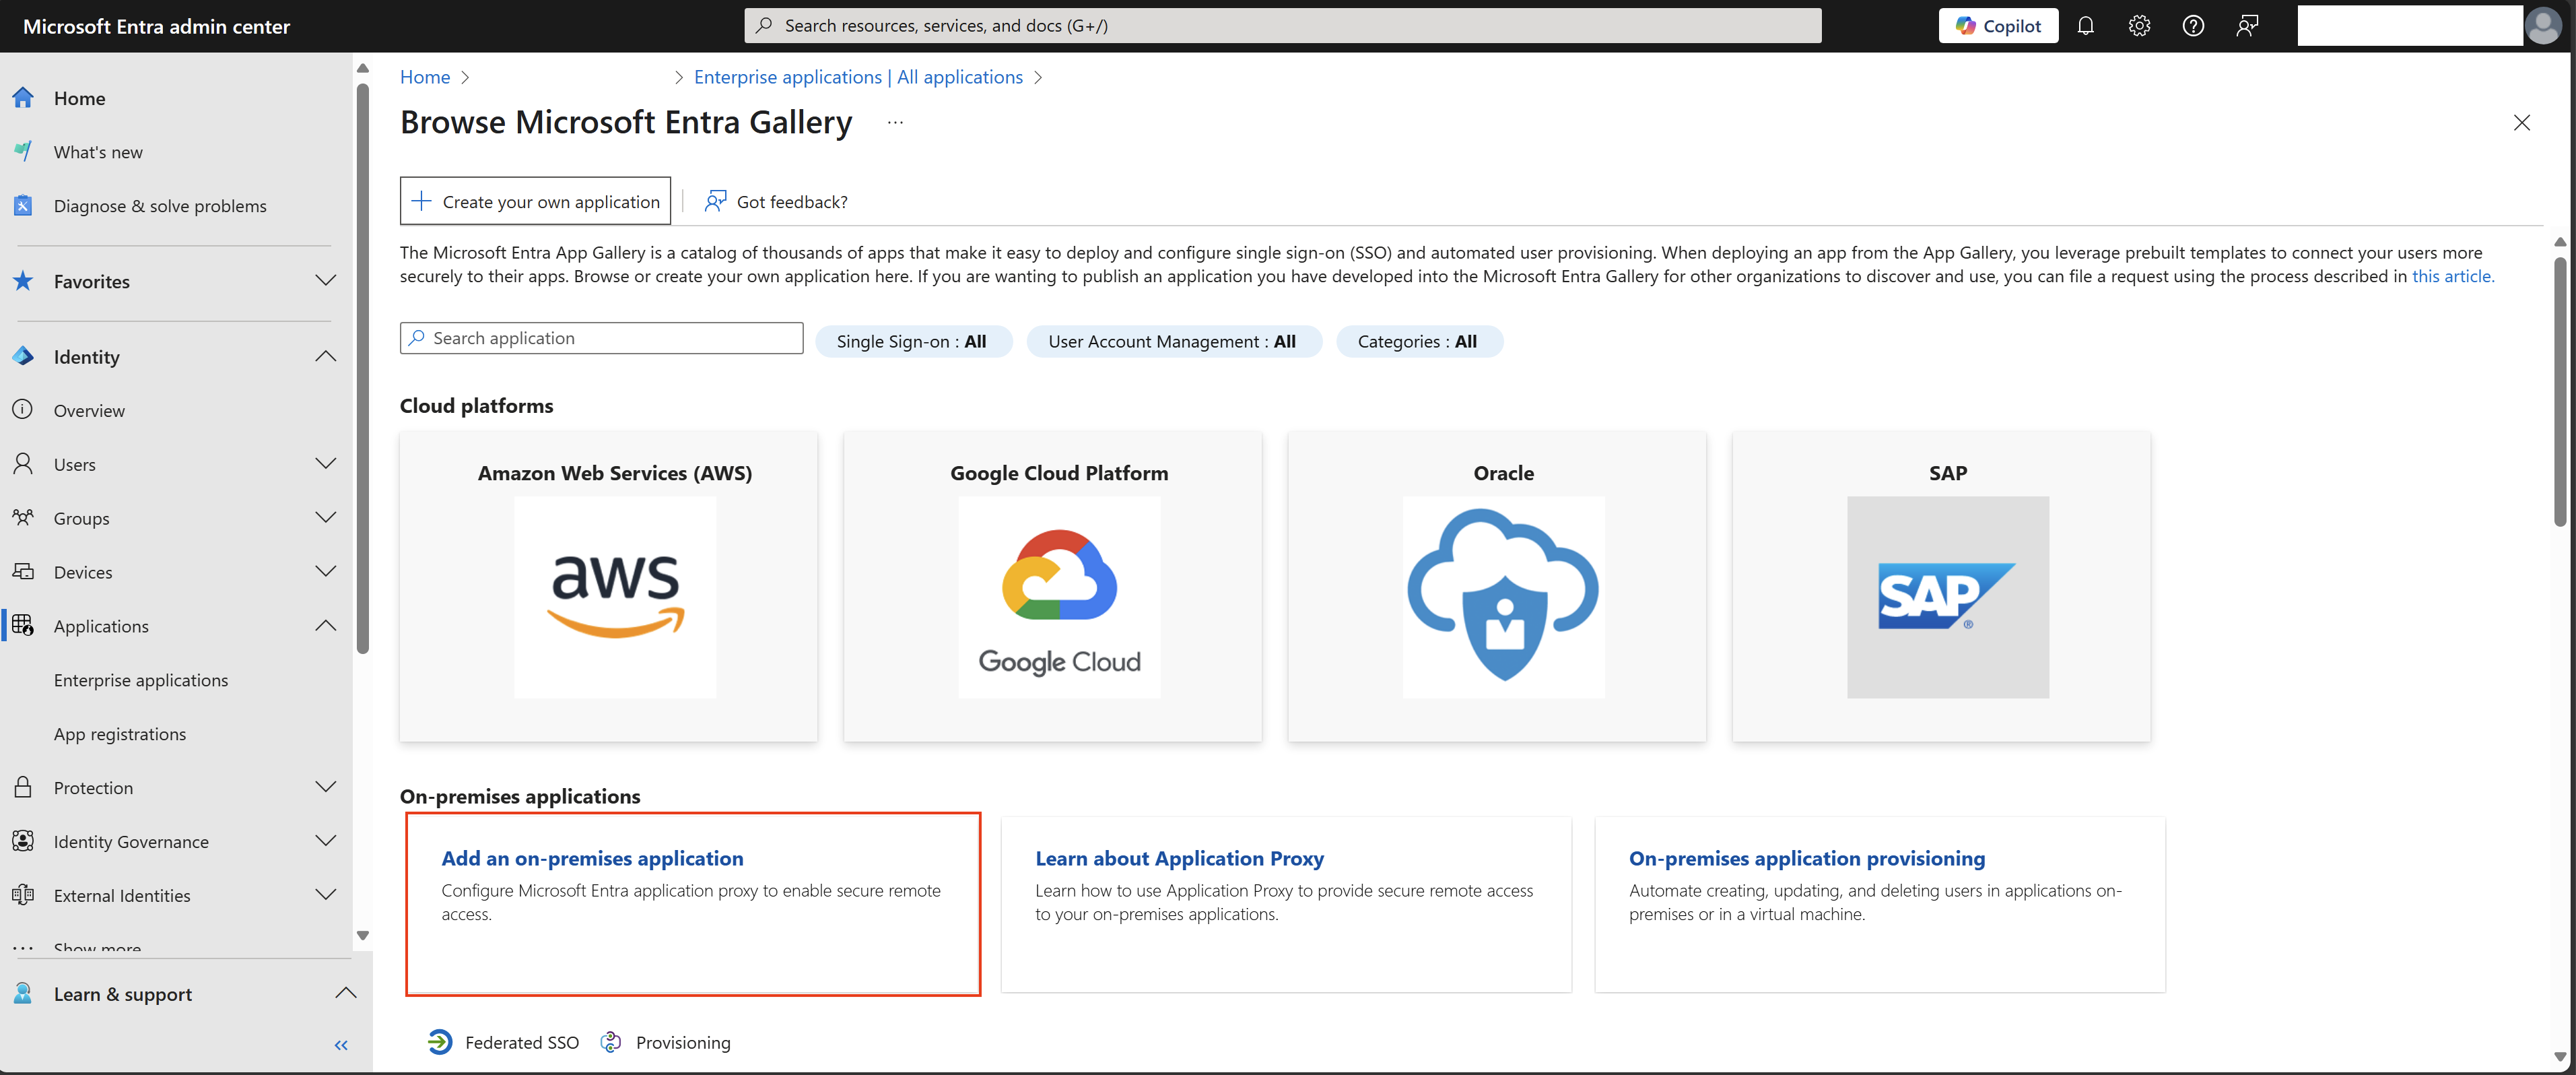Viewport: 2576px width, 1075px height.
Task: Collapse the Learn & support section
Action: 345,994
